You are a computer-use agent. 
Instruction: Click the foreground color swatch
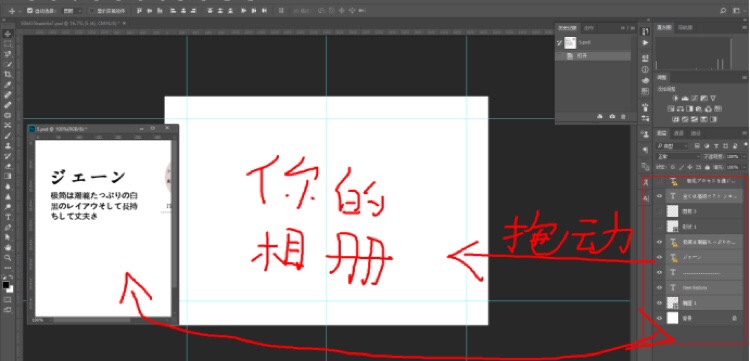(x=6, y=285)
